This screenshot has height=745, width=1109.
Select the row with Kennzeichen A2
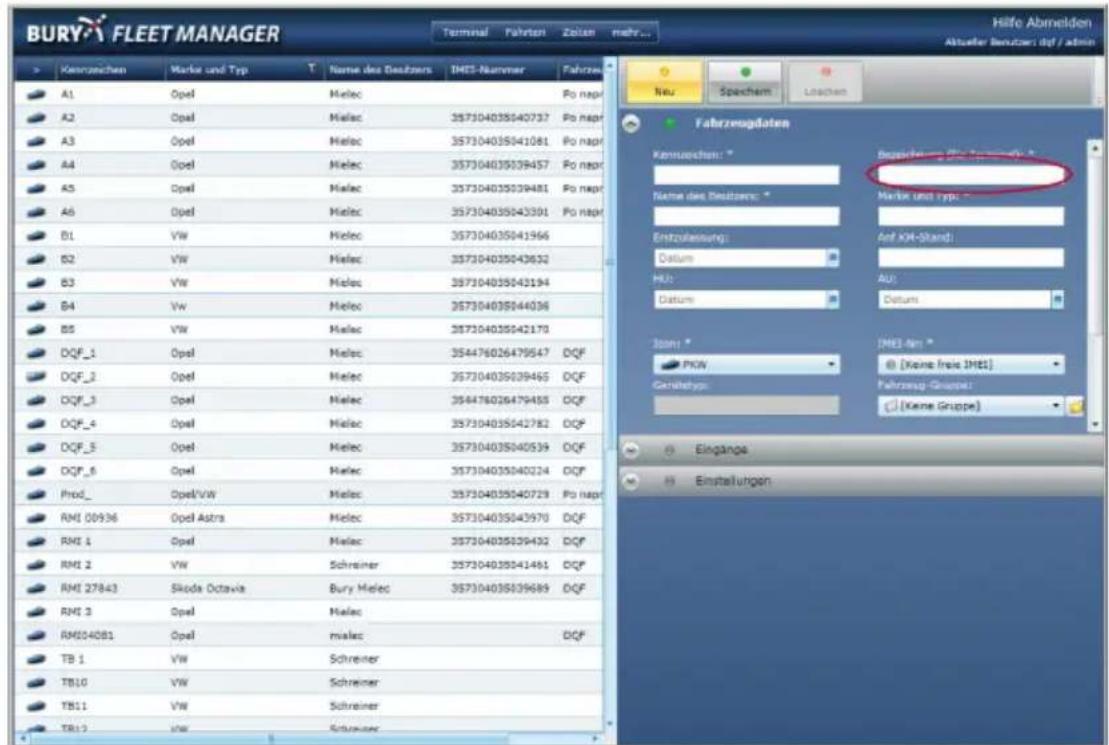(x=309, y=117)
